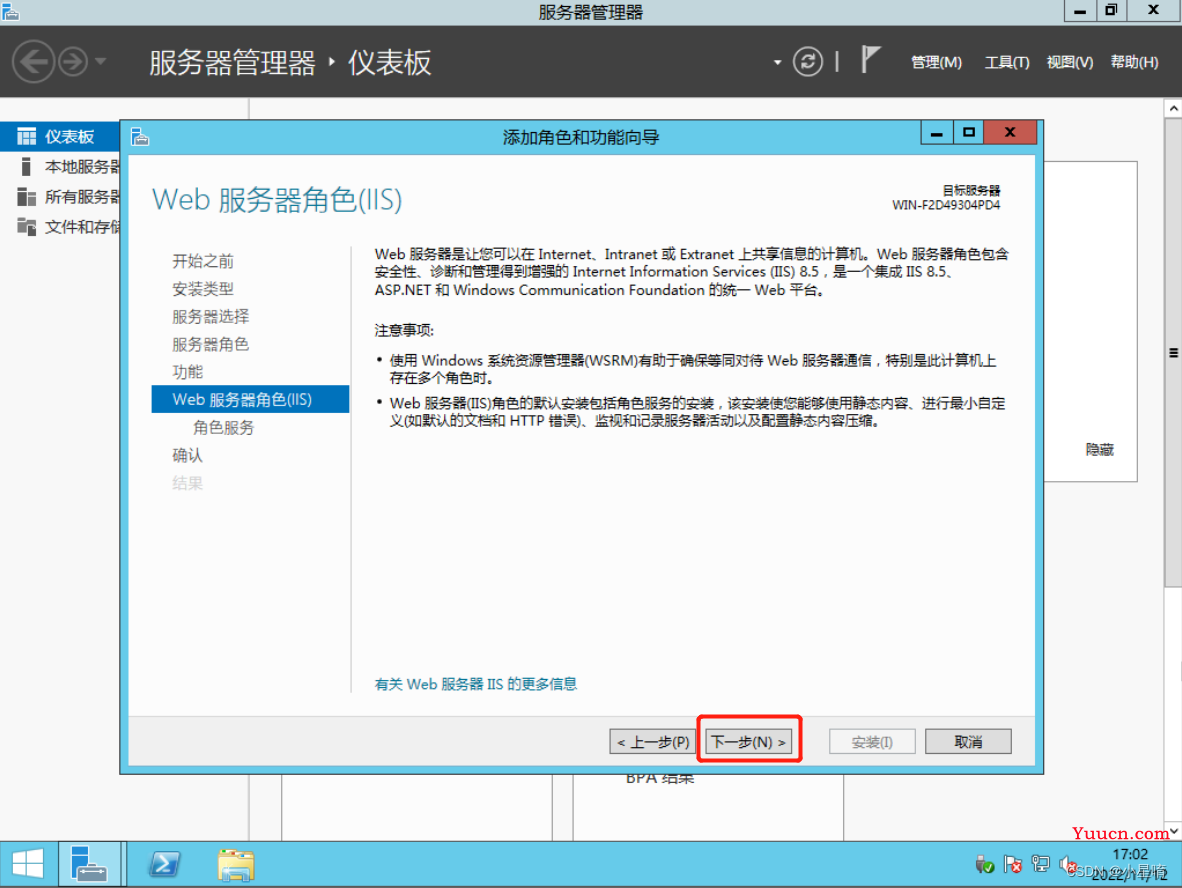
Task: Go to 服务器角色 wizard step
Action: (210, 344)
